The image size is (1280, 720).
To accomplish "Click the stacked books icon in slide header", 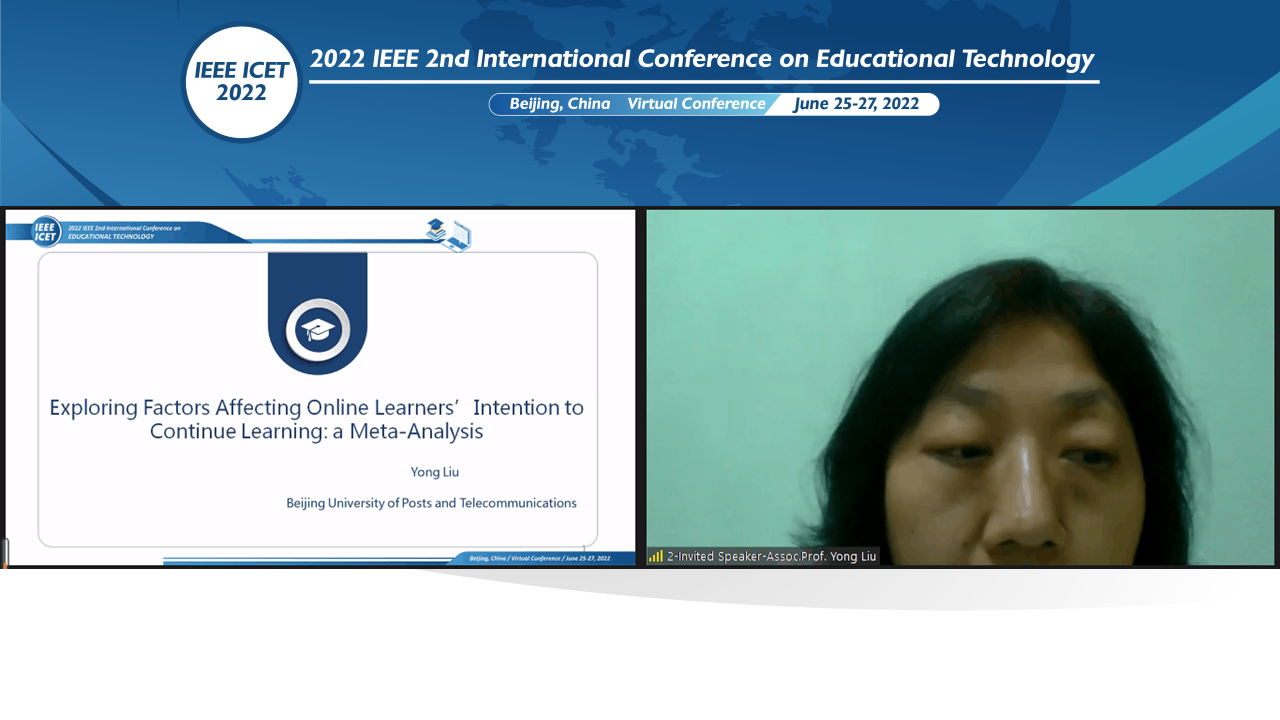I will [x=436, y=230].
